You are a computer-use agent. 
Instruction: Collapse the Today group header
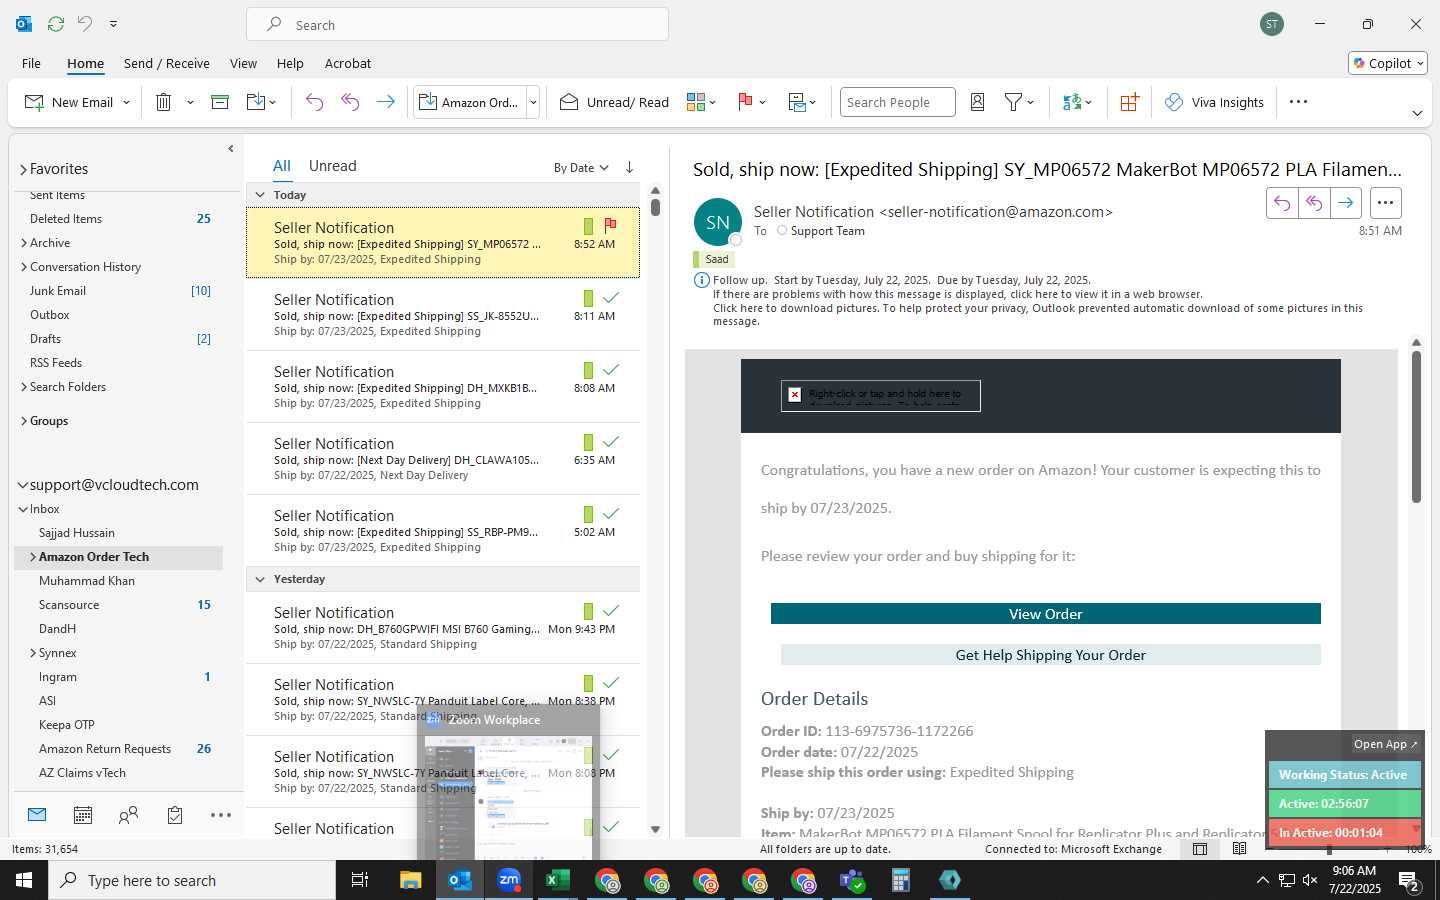260,195
